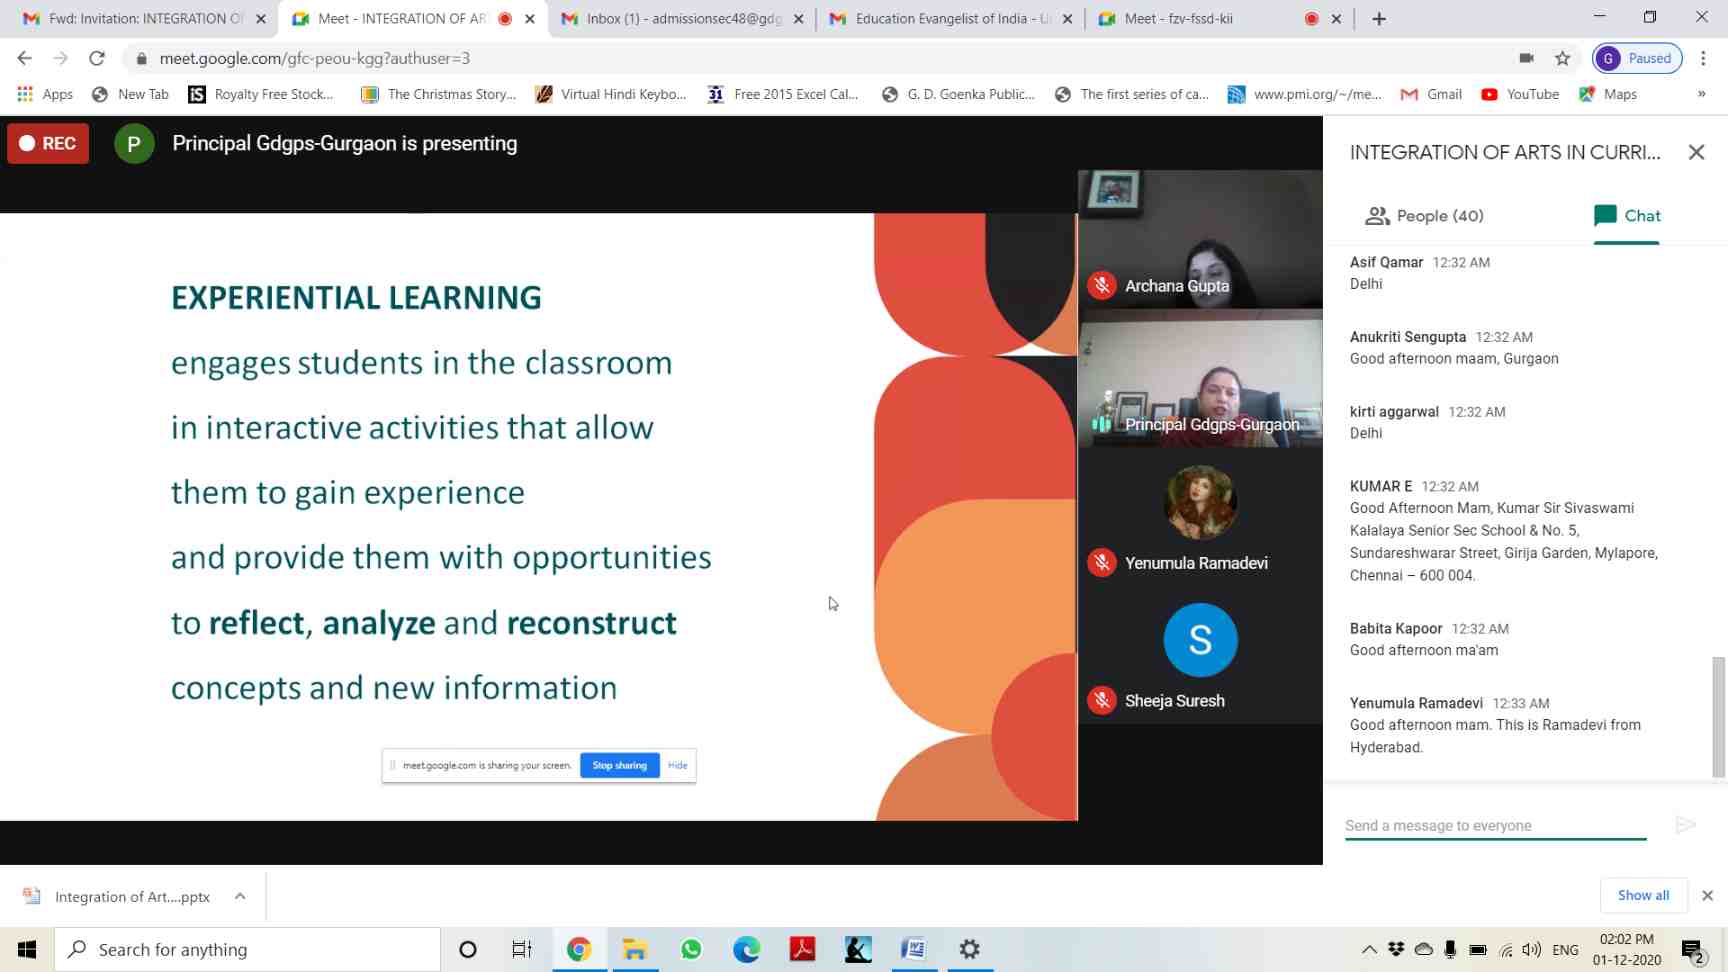Open Maps bookmark

click(x=1608, y=94)
